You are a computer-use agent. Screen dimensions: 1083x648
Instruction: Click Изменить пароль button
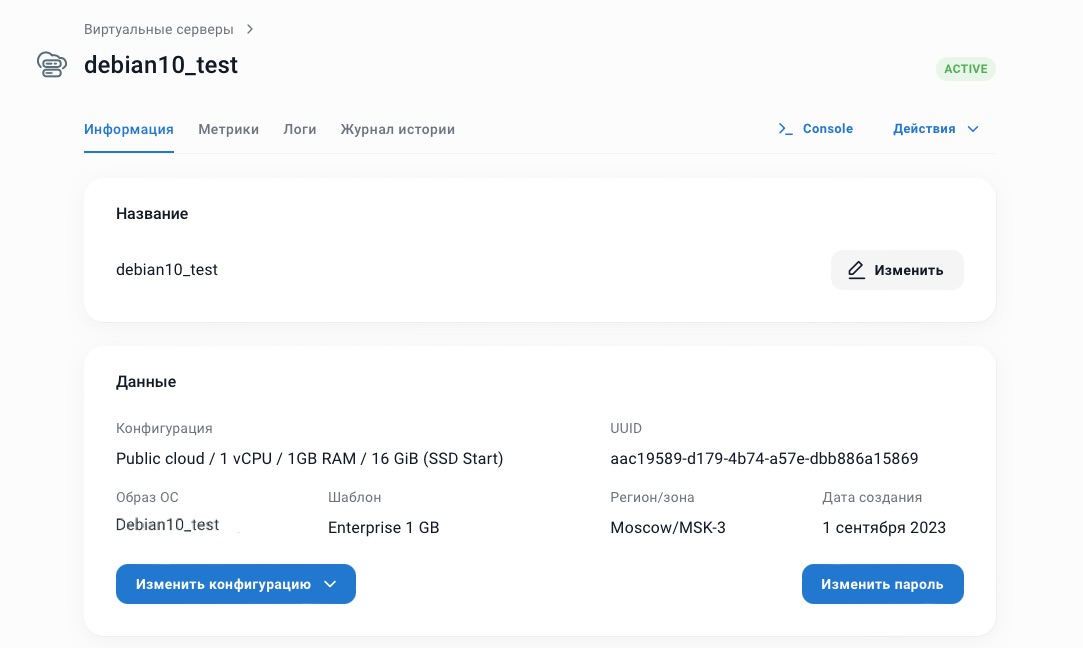tap(882, 584)
